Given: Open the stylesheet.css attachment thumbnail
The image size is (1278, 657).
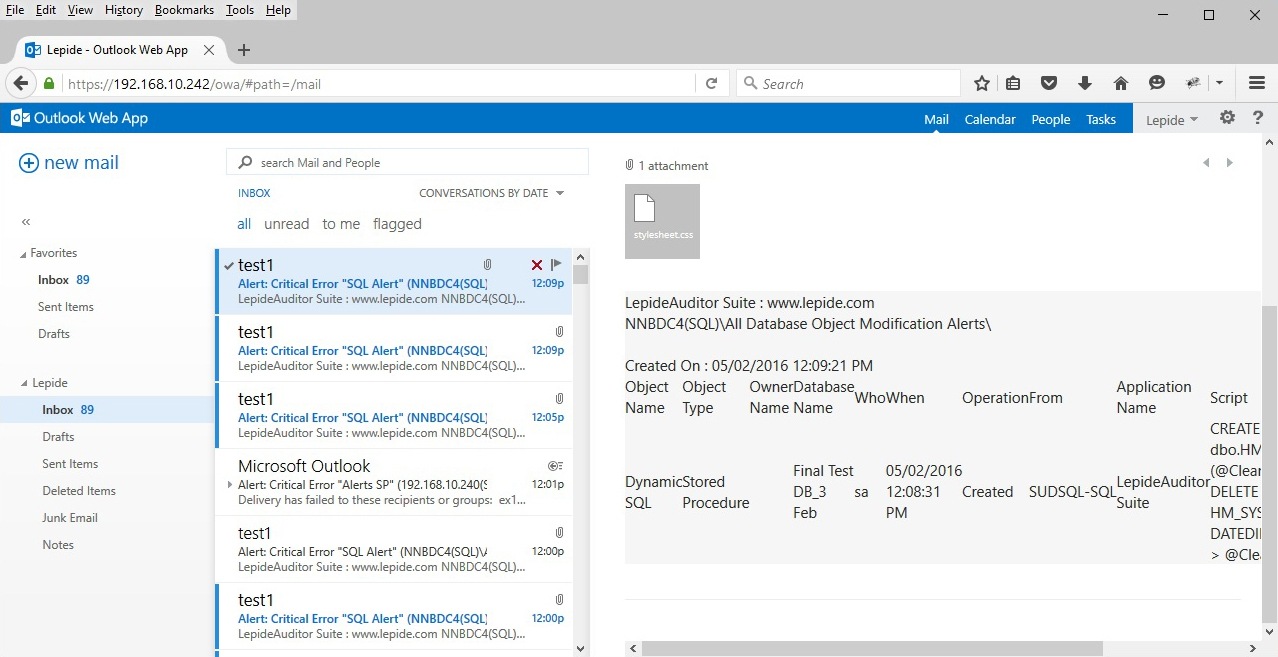Looking at the screenshot, I should point(662,220).
